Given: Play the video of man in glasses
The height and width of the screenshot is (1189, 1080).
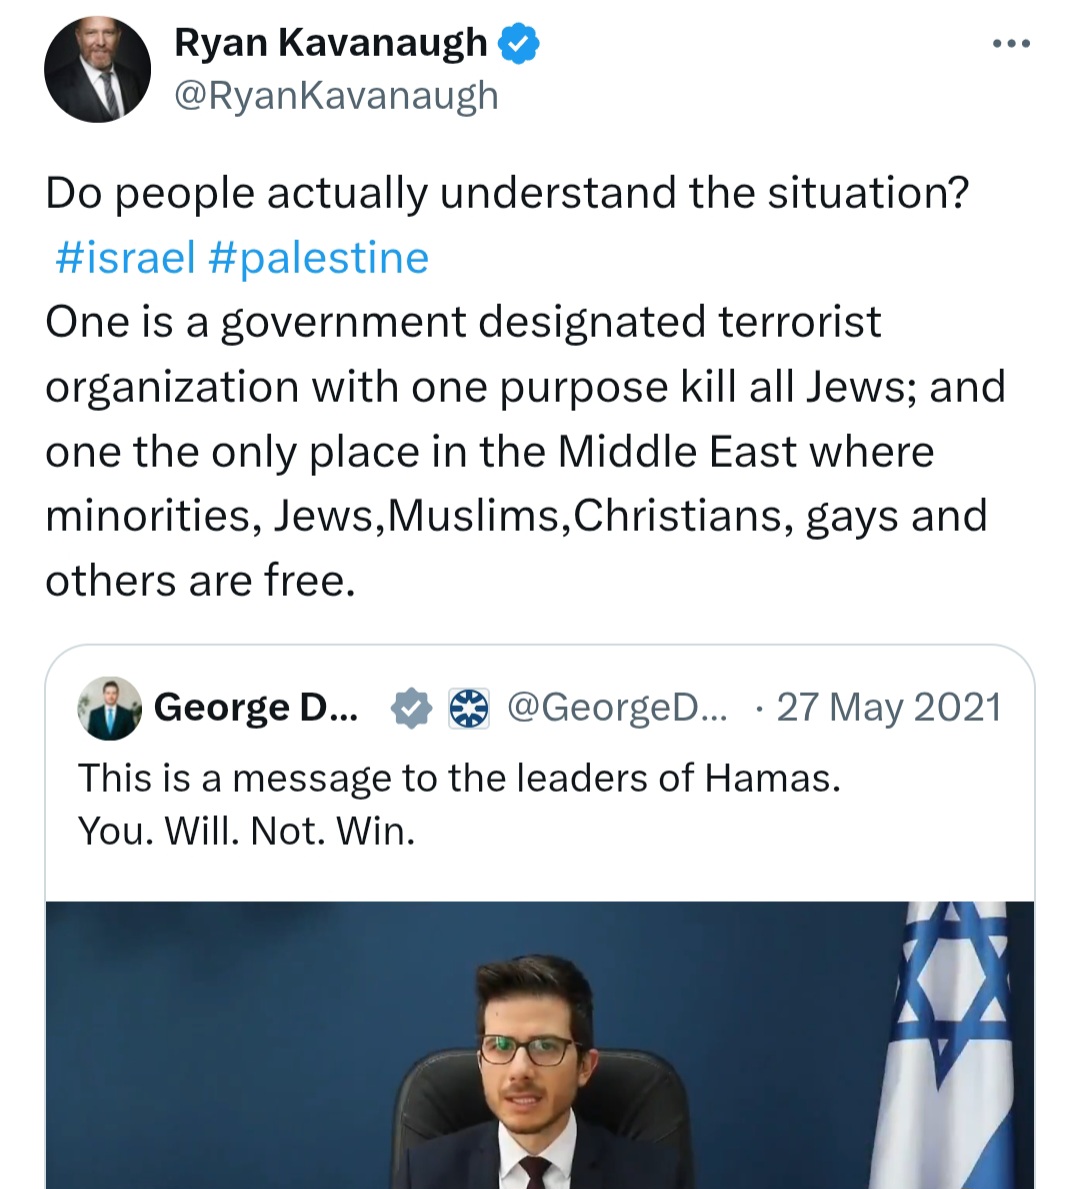Looking at the screenshot, I should click(539, 1045).
